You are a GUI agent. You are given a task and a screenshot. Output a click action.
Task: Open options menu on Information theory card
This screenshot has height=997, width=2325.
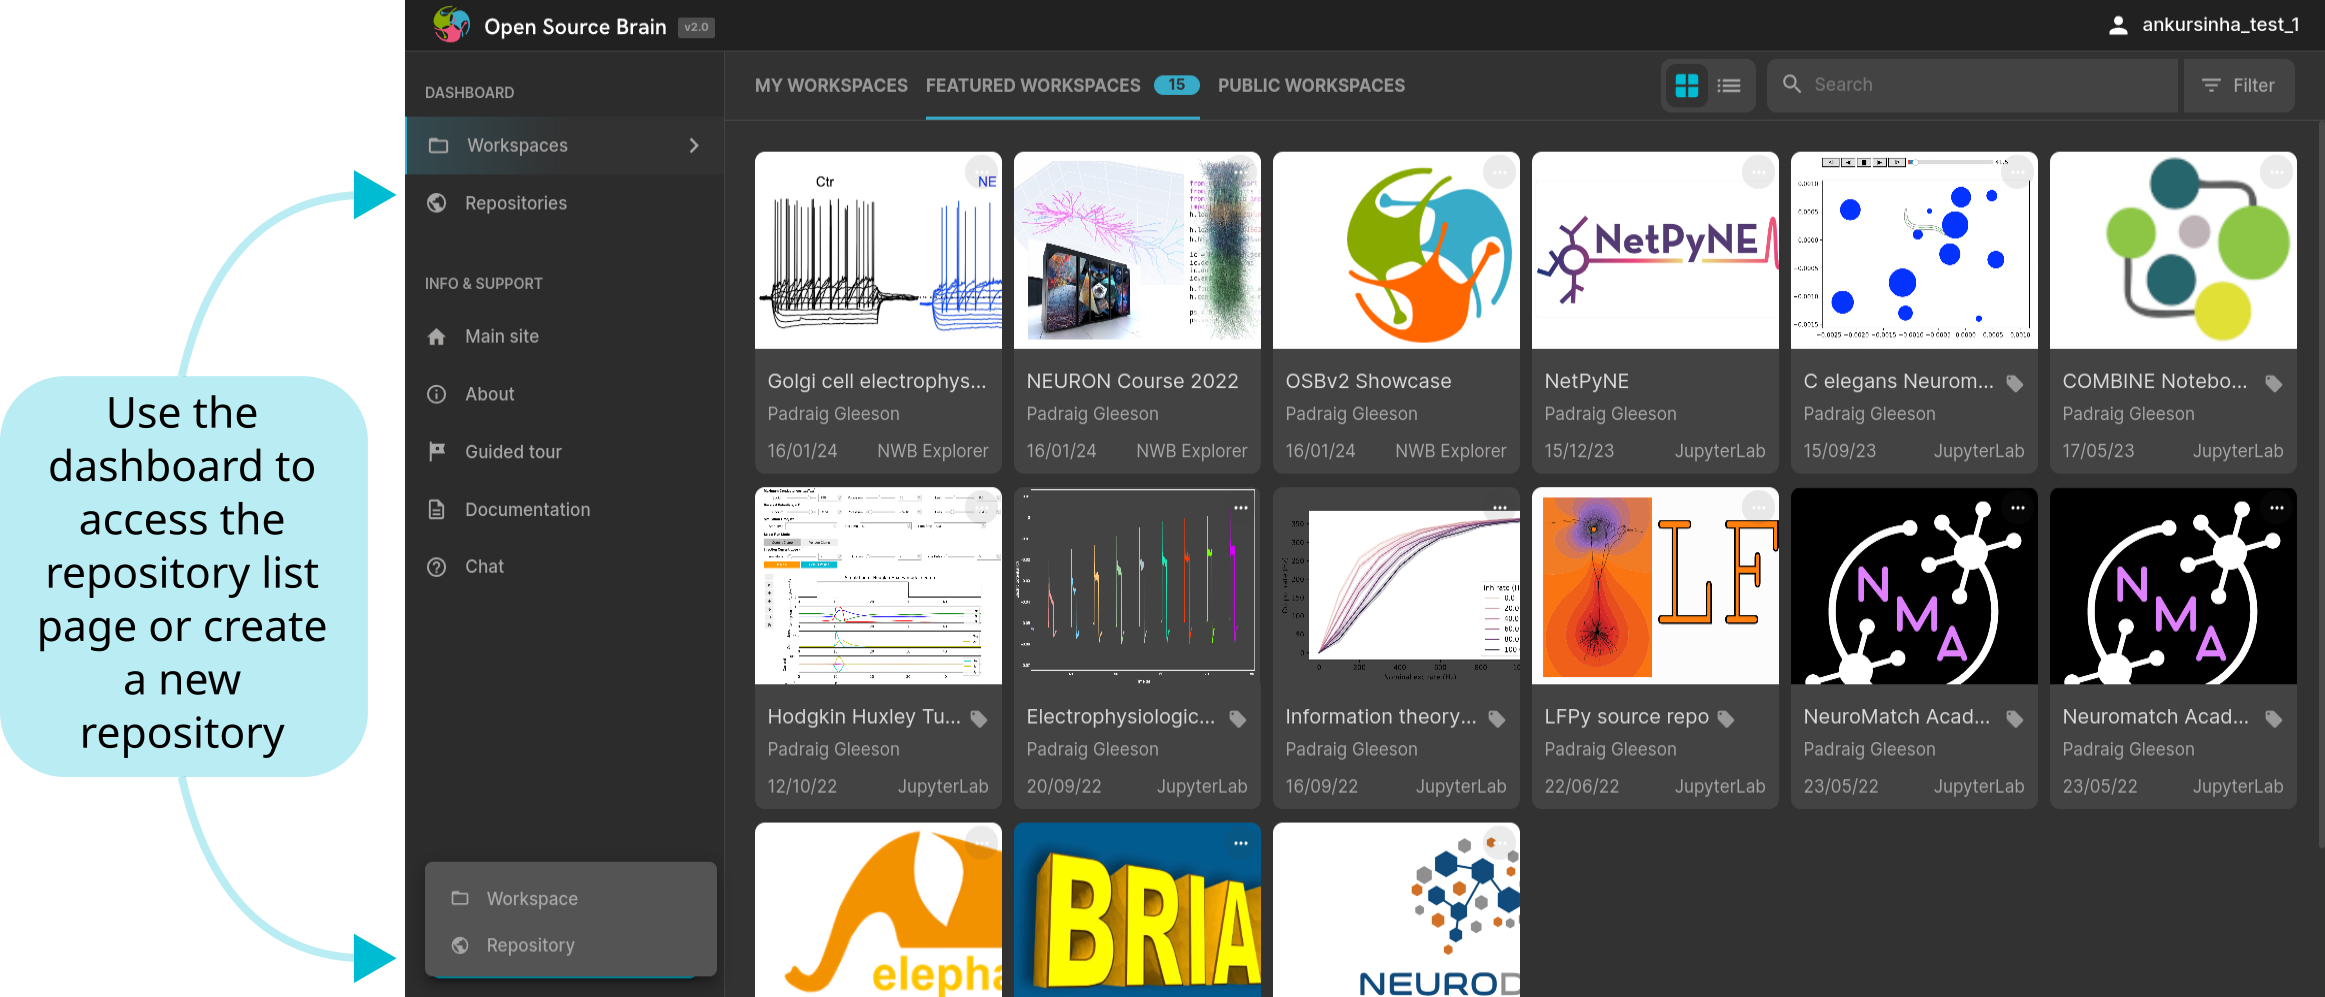coord(1500,508)
